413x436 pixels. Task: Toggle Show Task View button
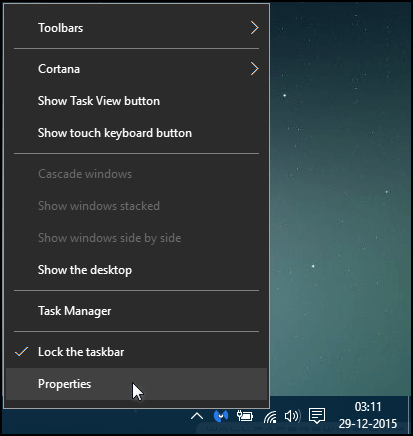(x=136, y=101)
